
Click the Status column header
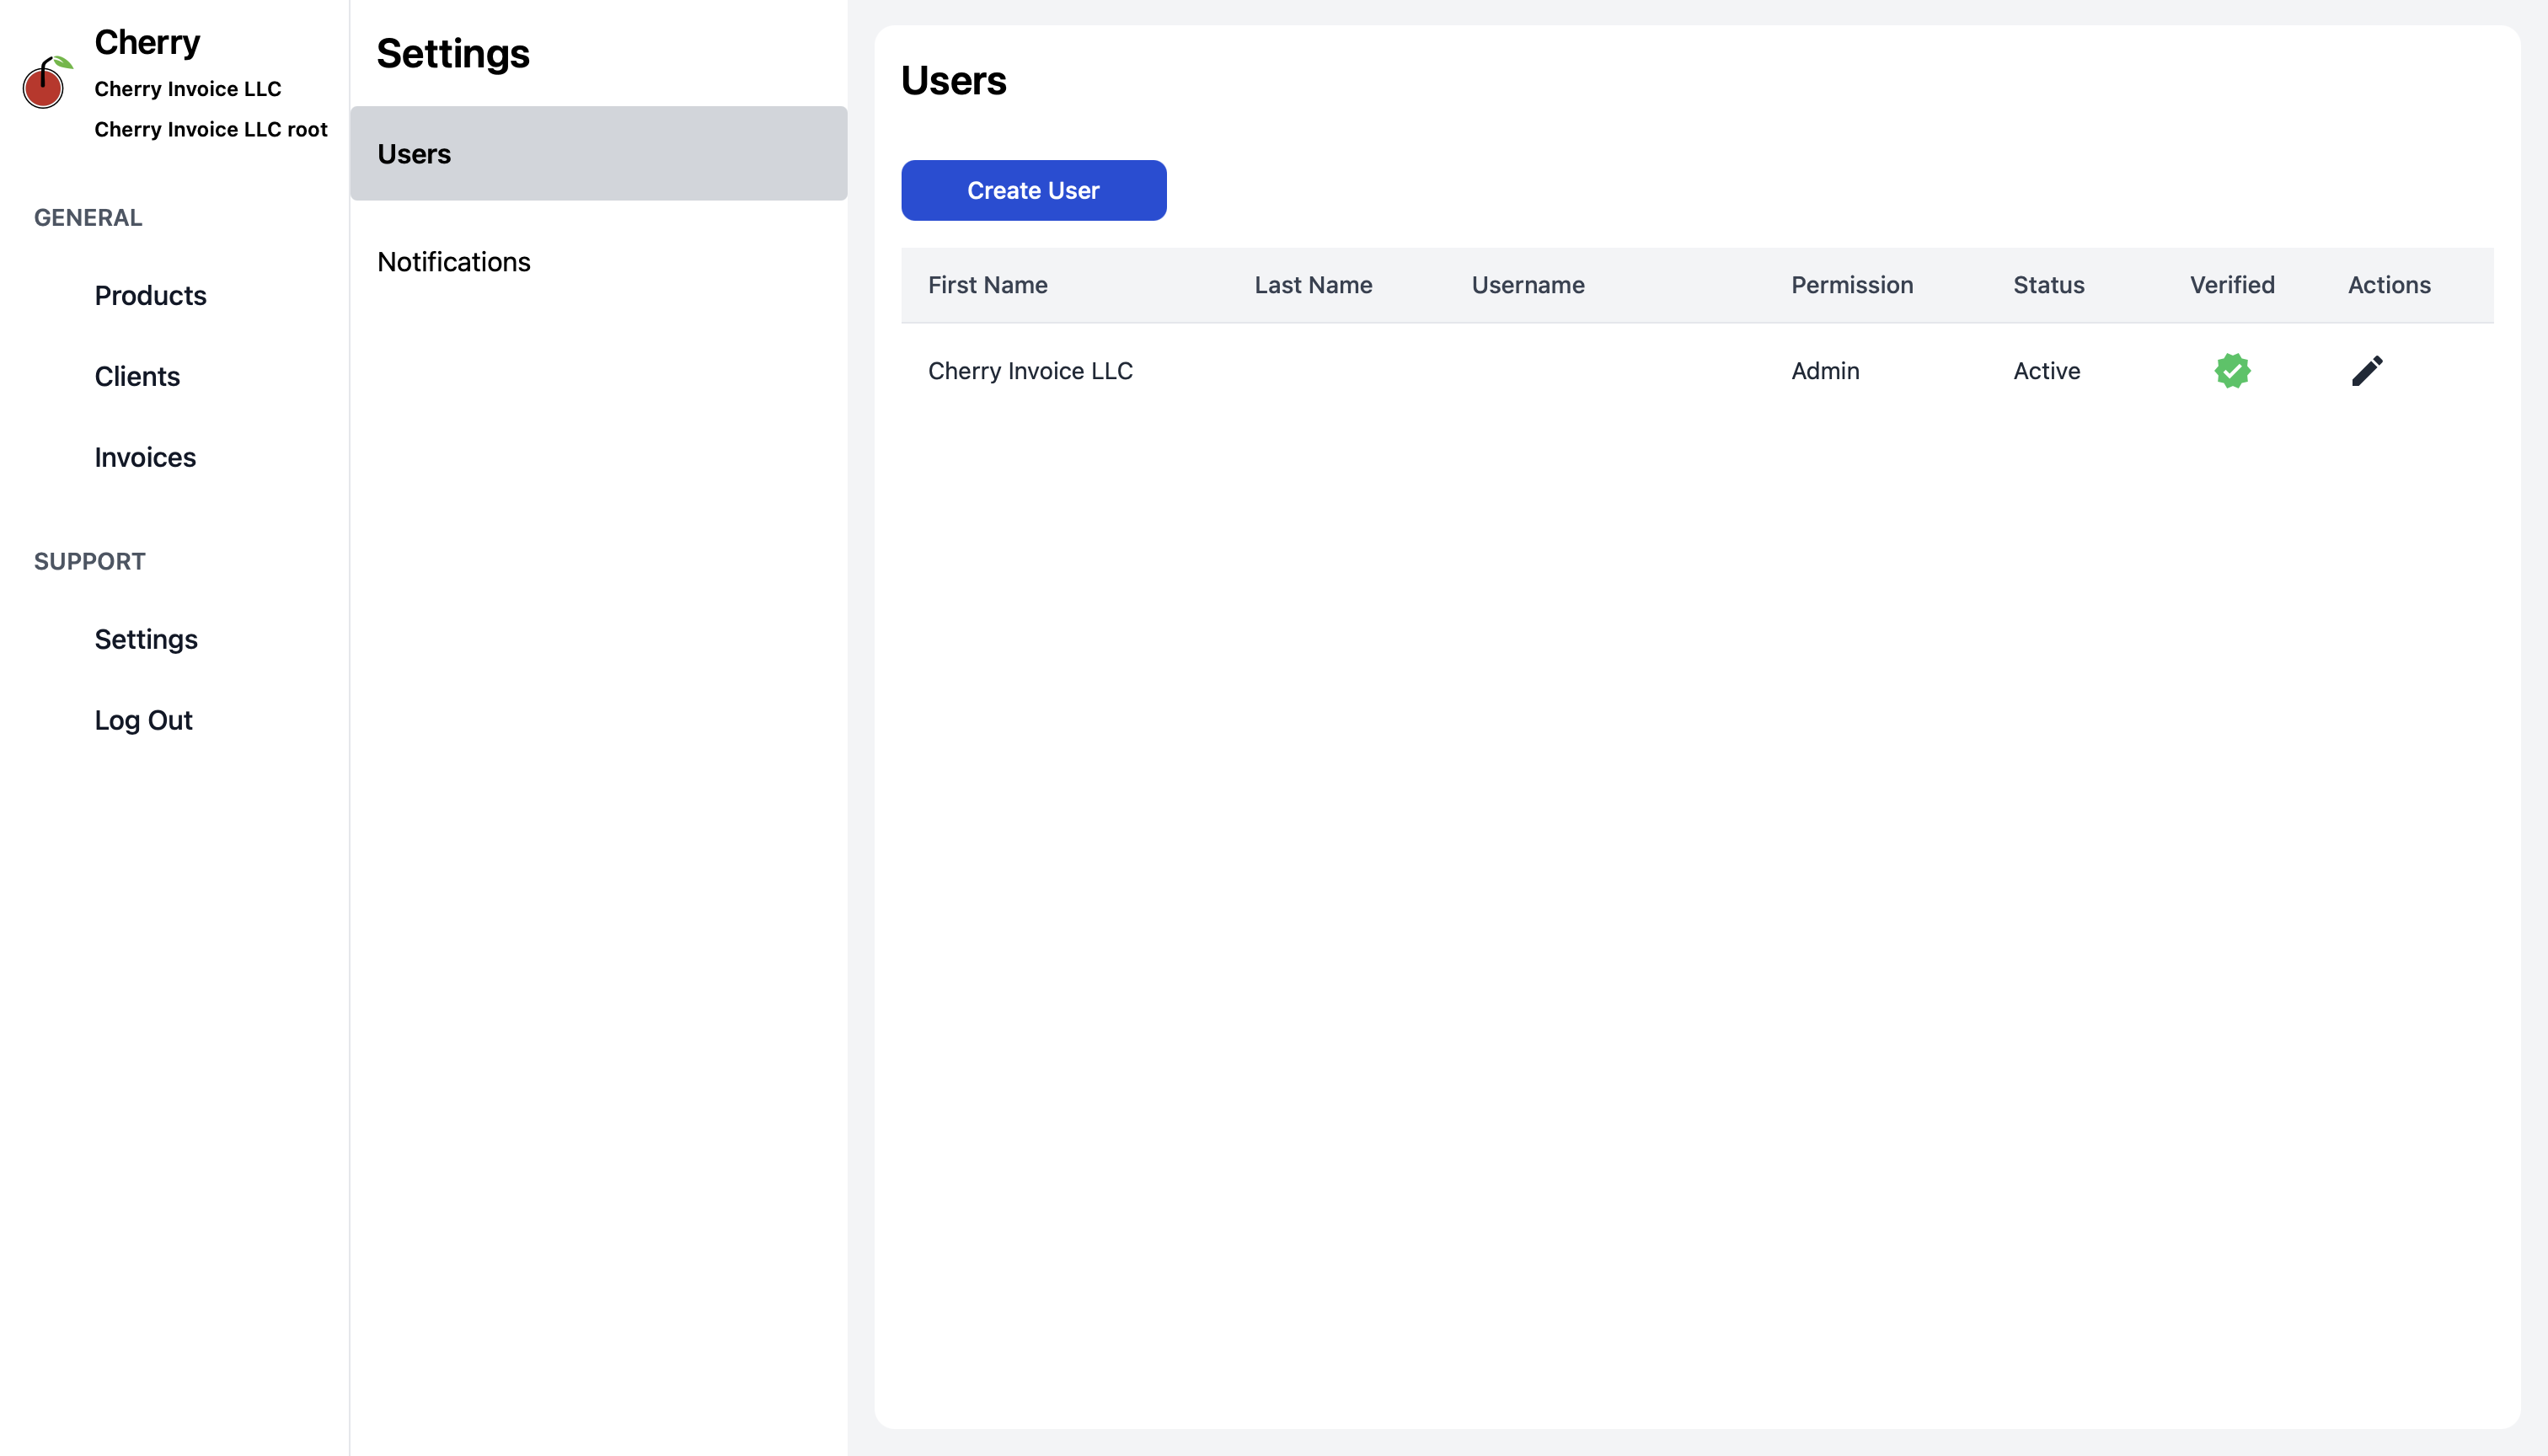click(2048, 285)
